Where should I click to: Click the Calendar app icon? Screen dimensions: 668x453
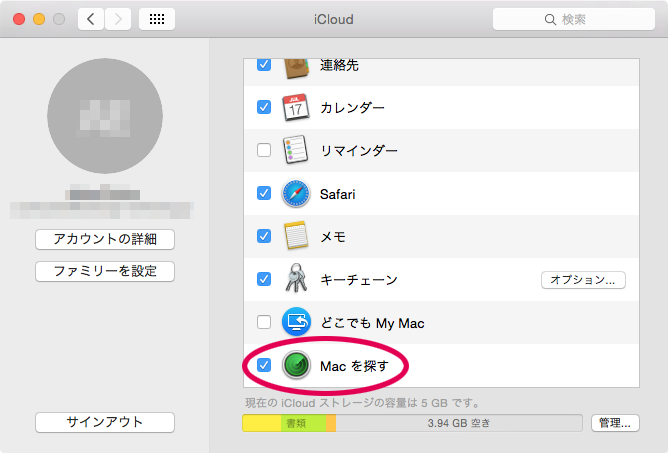(x=296, y=107)
